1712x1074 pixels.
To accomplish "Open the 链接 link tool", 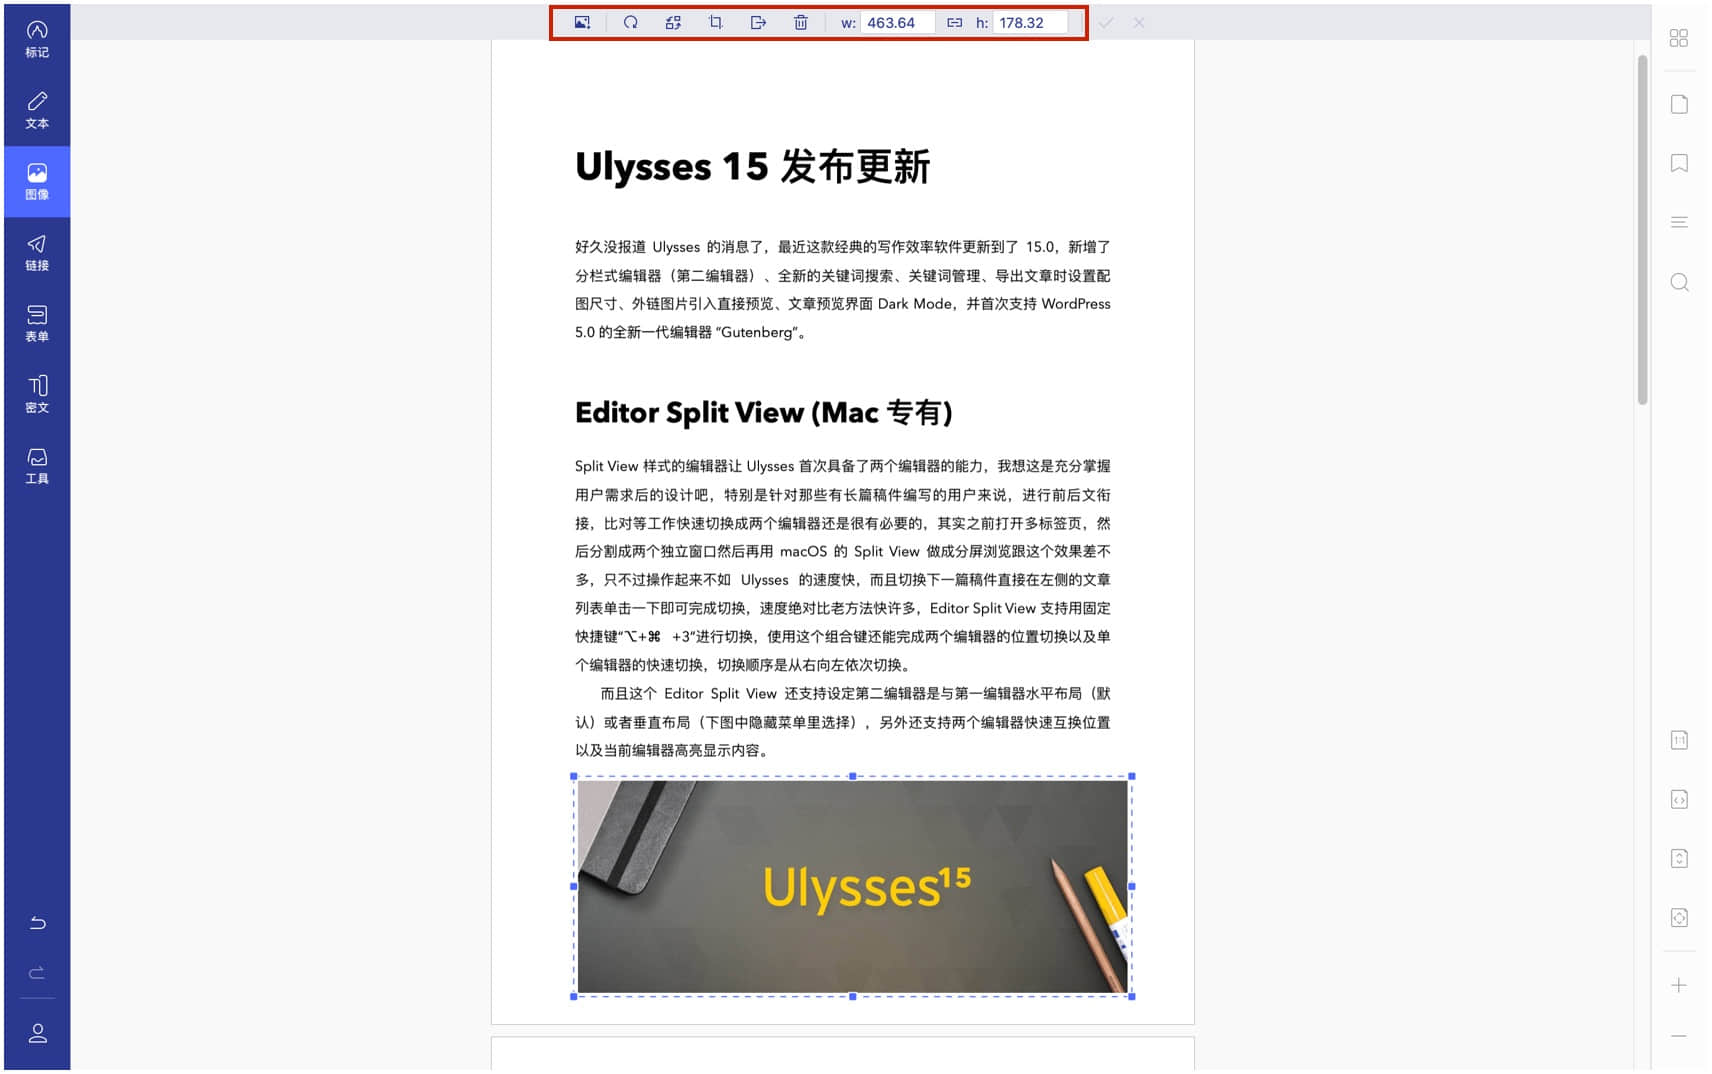I will (x=37, y=252).
